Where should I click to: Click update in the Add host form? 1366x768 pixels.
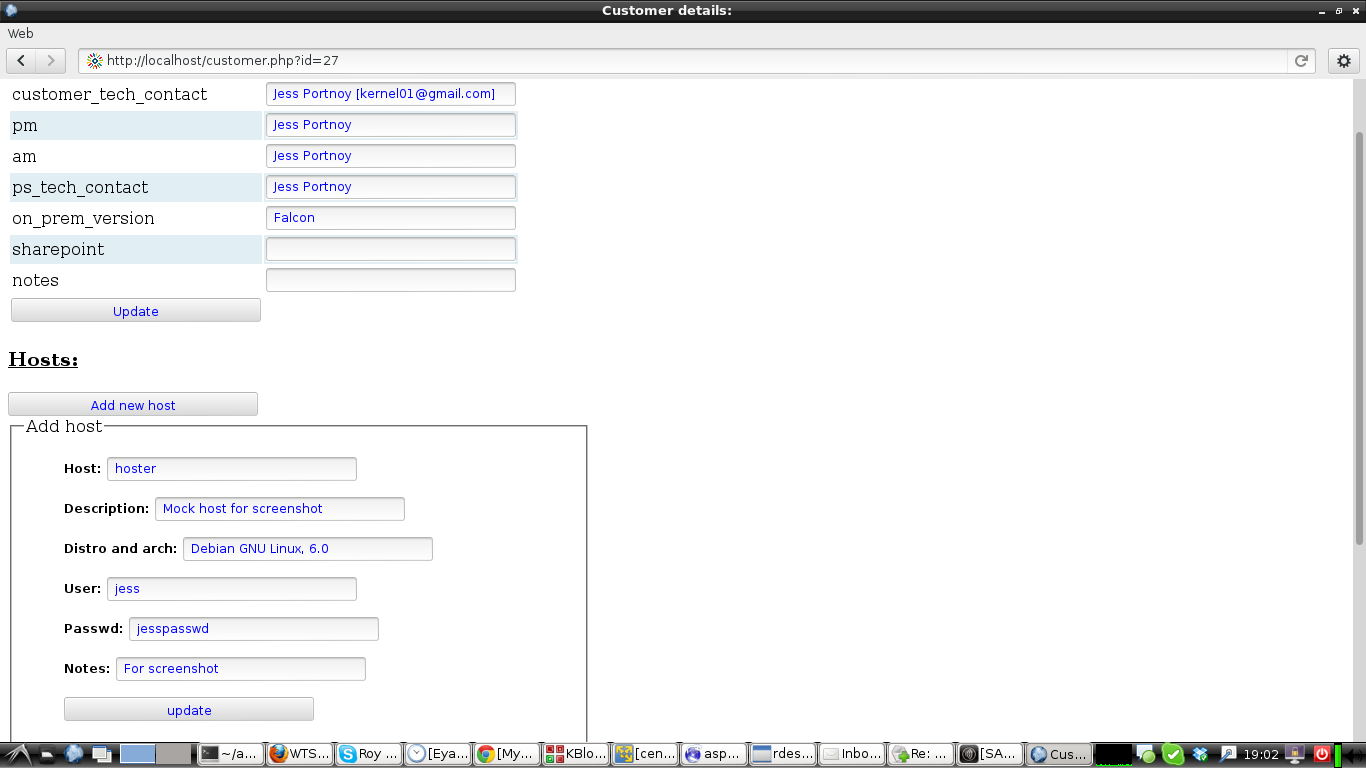click(188, 709)
